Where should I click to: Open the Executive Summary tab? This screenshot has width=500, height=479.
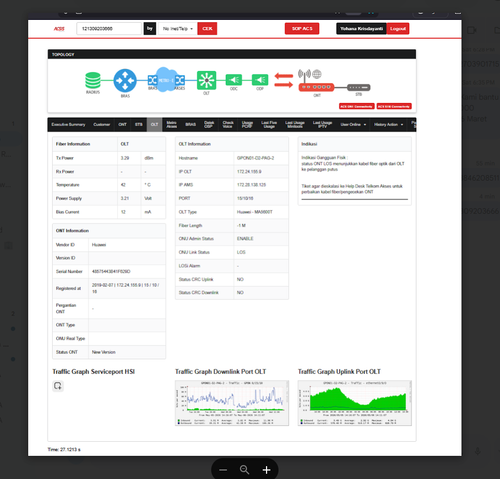pyautogui.click(x=68, y=124)
